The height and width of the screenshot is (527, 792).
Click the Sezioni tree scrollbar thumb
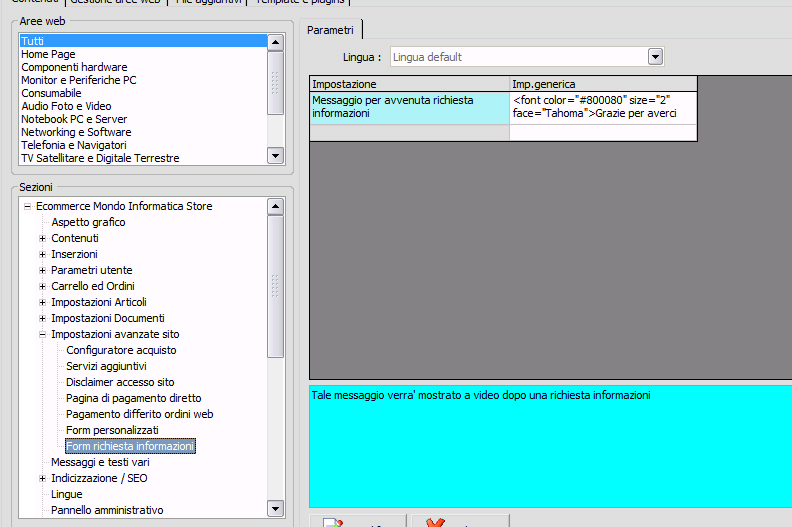pyautogui.click(x=275, y=286)
